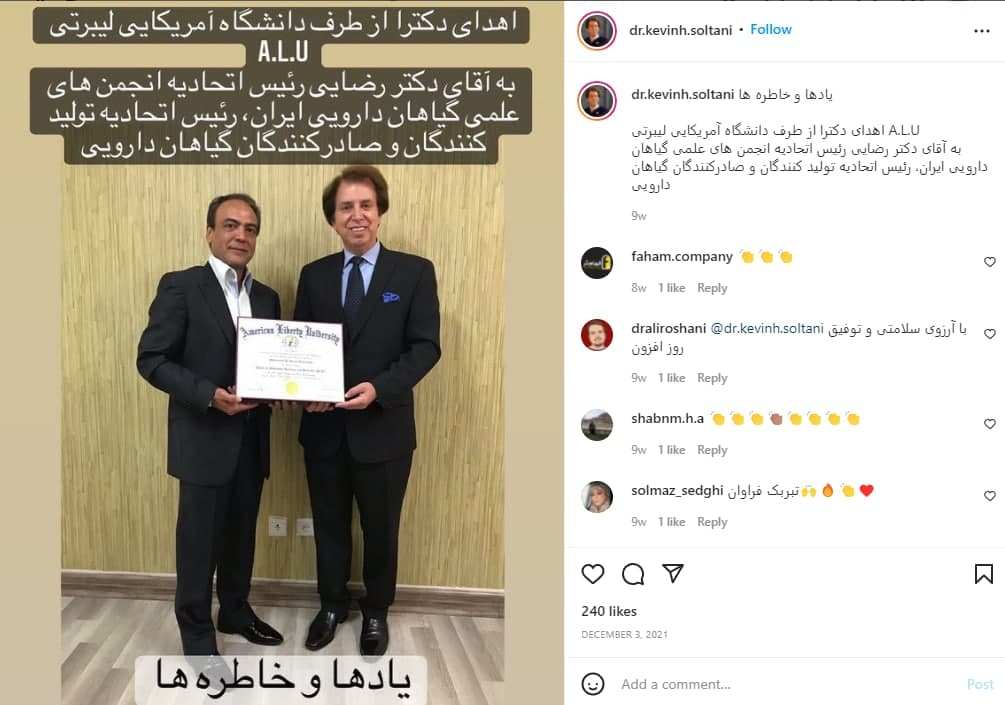1005x705 pixels.
Task: Like solmaz_sedghi's comment heart
Action: click(x=990, y=495)
